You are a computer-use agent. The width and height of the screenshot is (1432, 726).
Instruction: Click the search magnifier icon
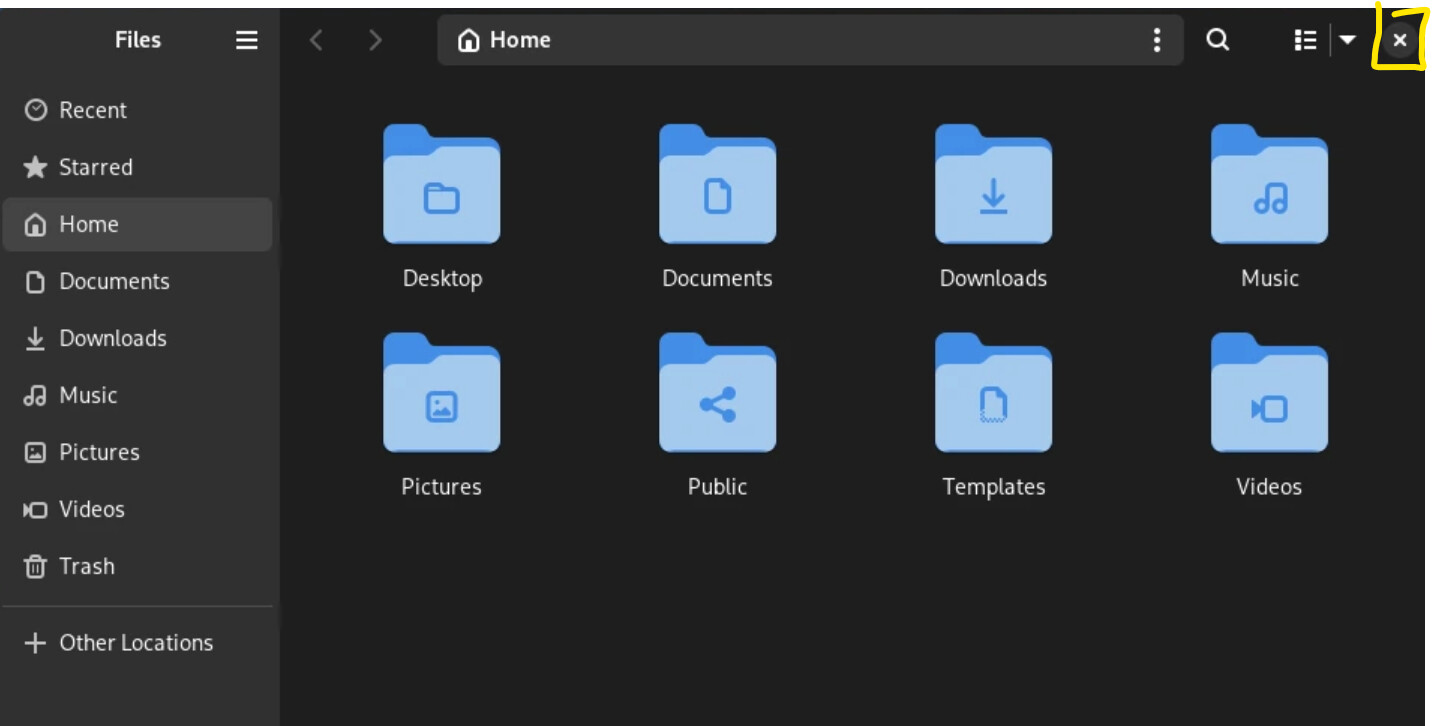[x=1217, y=40]
